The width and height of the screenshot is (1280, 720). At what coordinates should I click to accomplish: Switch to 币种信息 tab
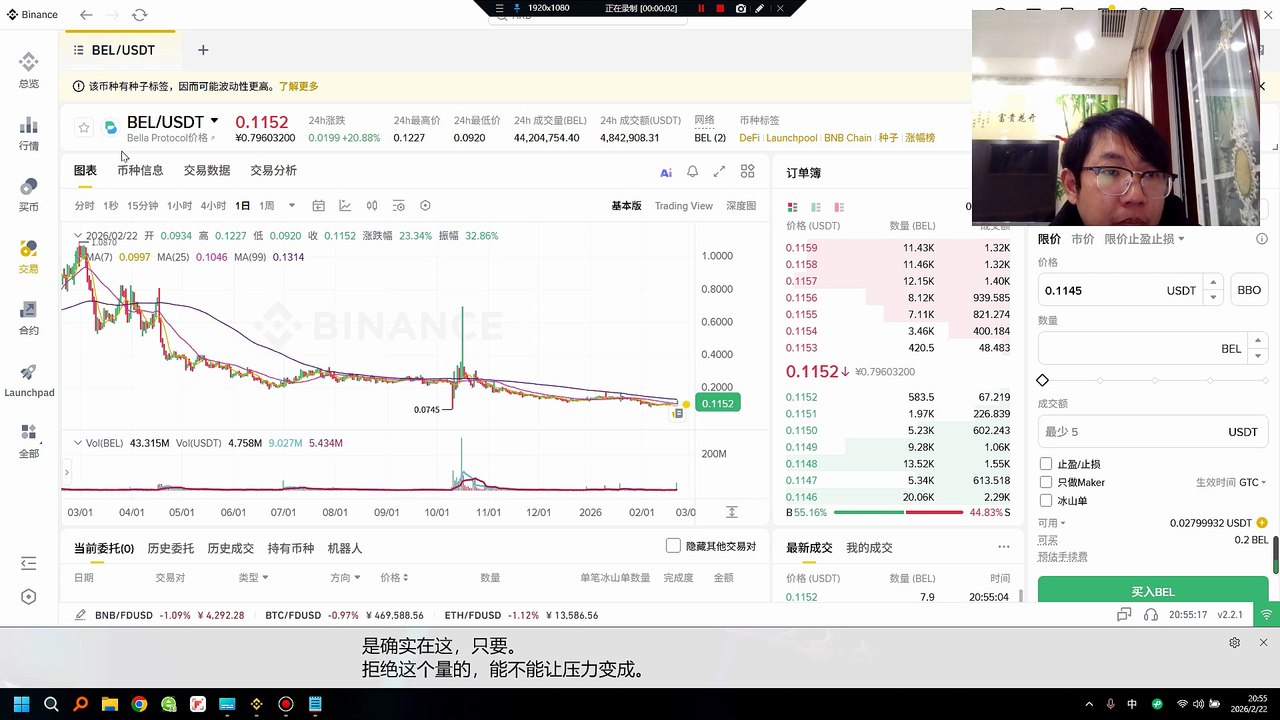tap(140, 171)
